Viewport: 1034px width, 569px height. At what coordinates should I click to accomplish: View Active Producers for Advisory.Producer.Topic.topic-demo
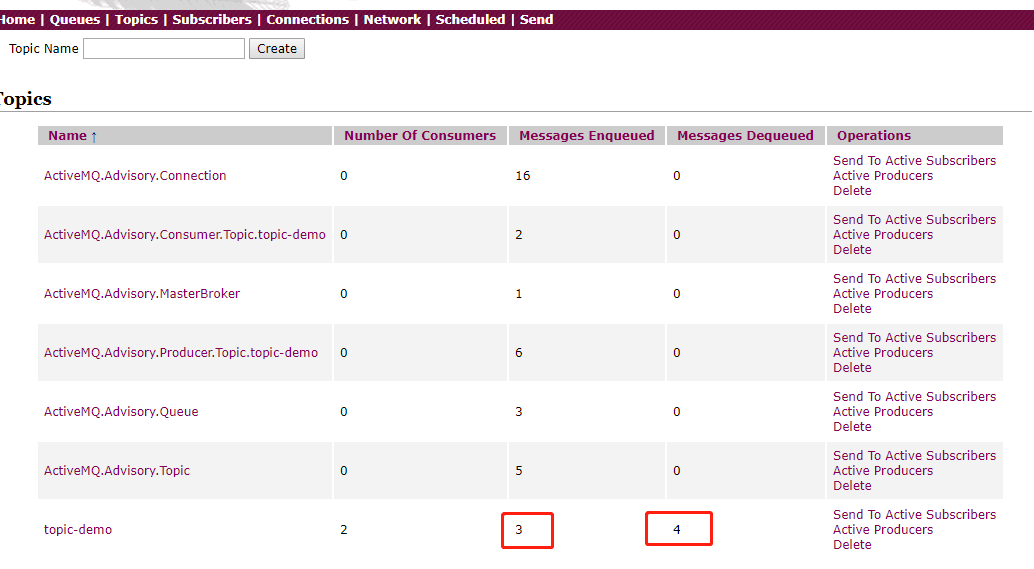click(882, 353)
